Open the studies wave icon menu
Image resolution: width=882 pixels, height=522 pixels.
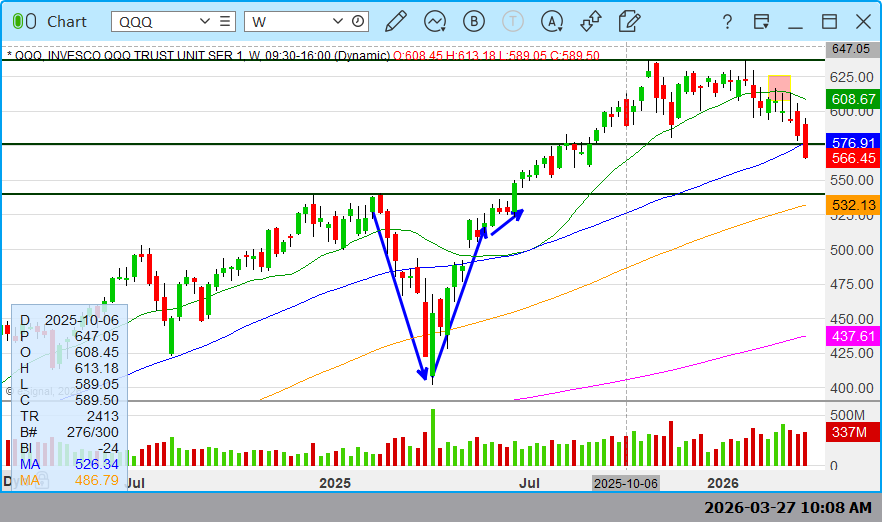click(435, 21)
